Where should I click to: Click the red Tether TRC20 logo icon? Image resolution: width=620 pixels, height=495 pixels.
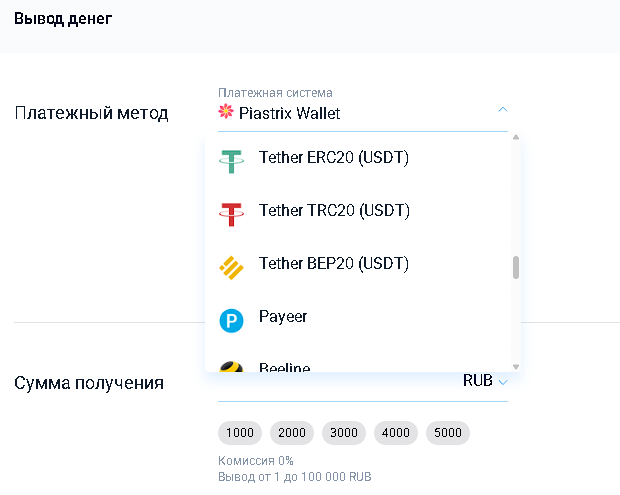(x=232, y=212)
